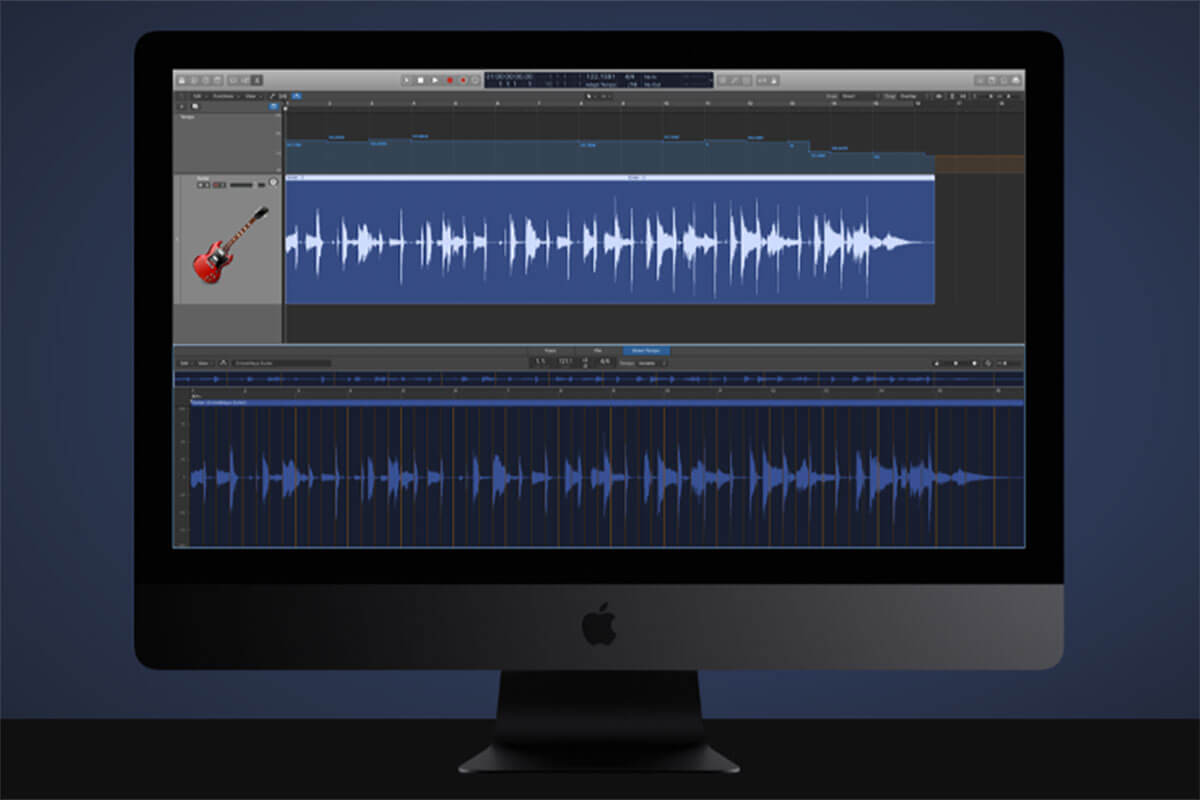Open the Mixer pane
The width and height of the screenshot is (1200, 800).
pos(245,80)
